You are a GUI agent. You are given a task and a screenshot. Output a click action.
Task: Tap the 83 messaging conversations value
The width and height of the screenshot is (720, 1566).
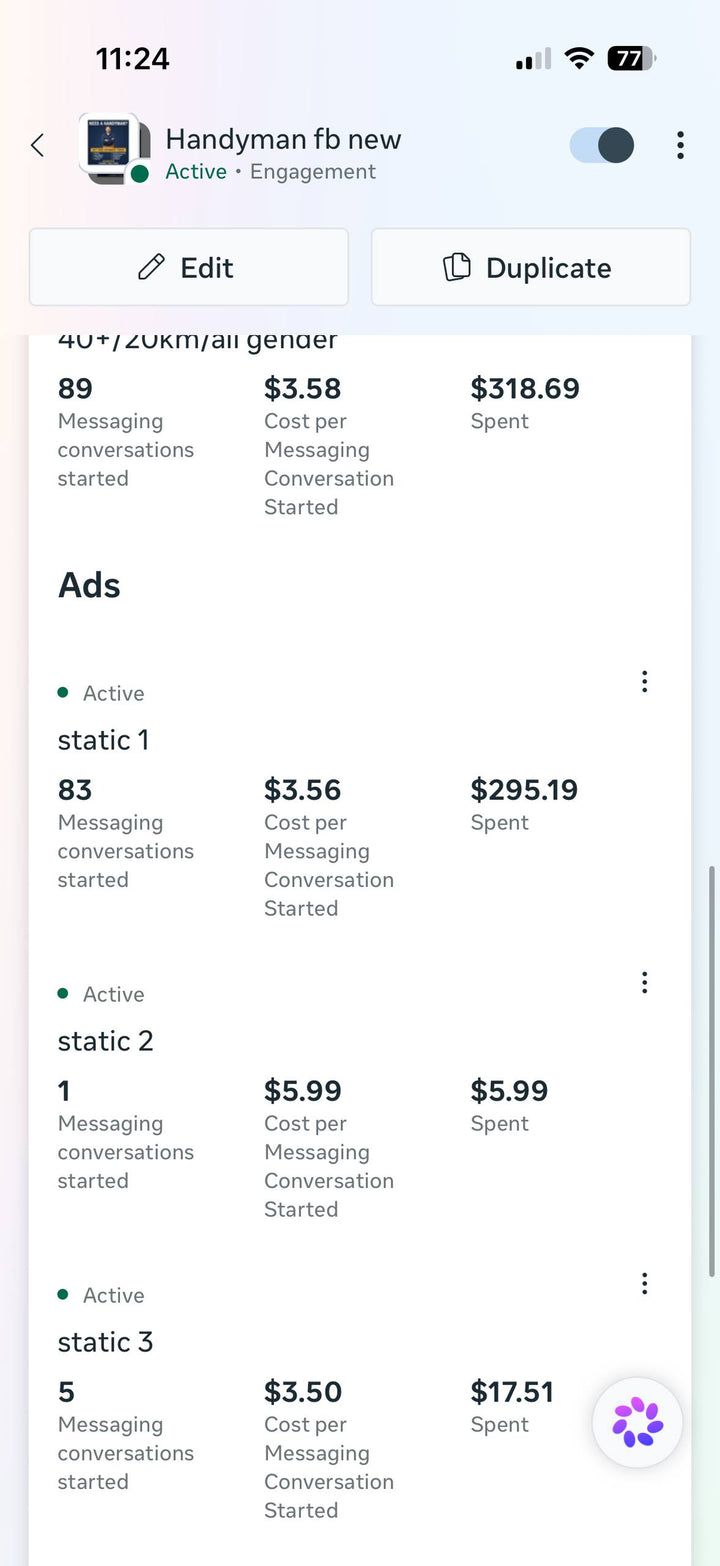pyautogui.click(x=75, y=790)
